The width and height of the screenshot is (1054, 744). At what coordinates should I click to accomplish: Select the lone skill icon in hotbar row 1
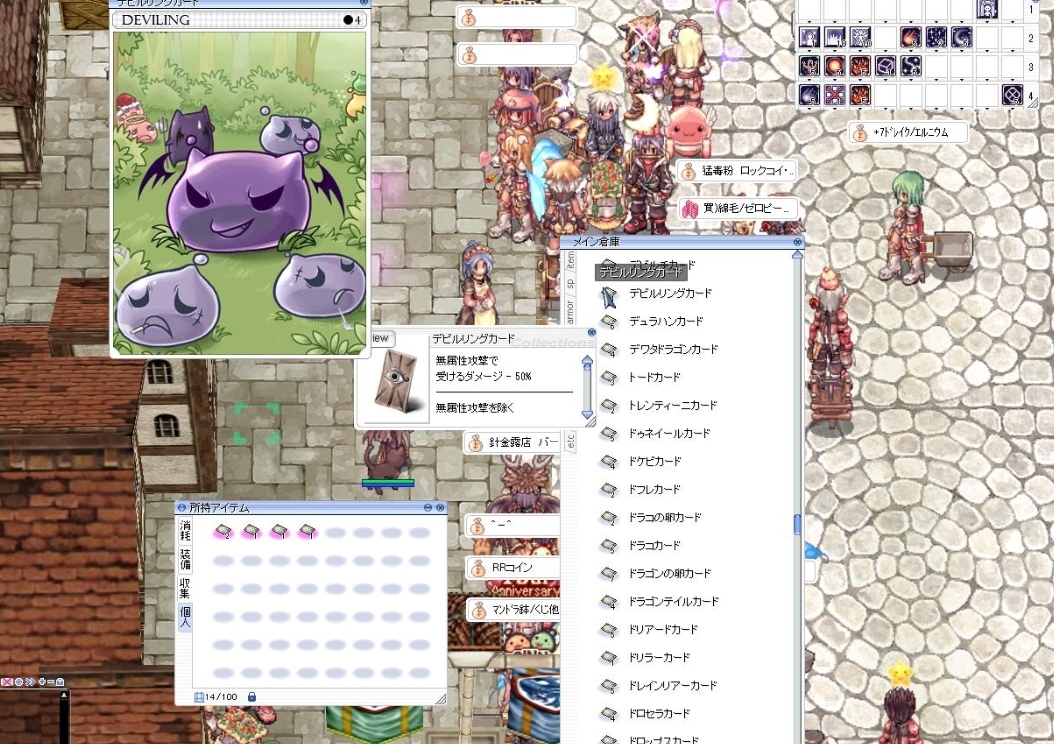[986, 9]
